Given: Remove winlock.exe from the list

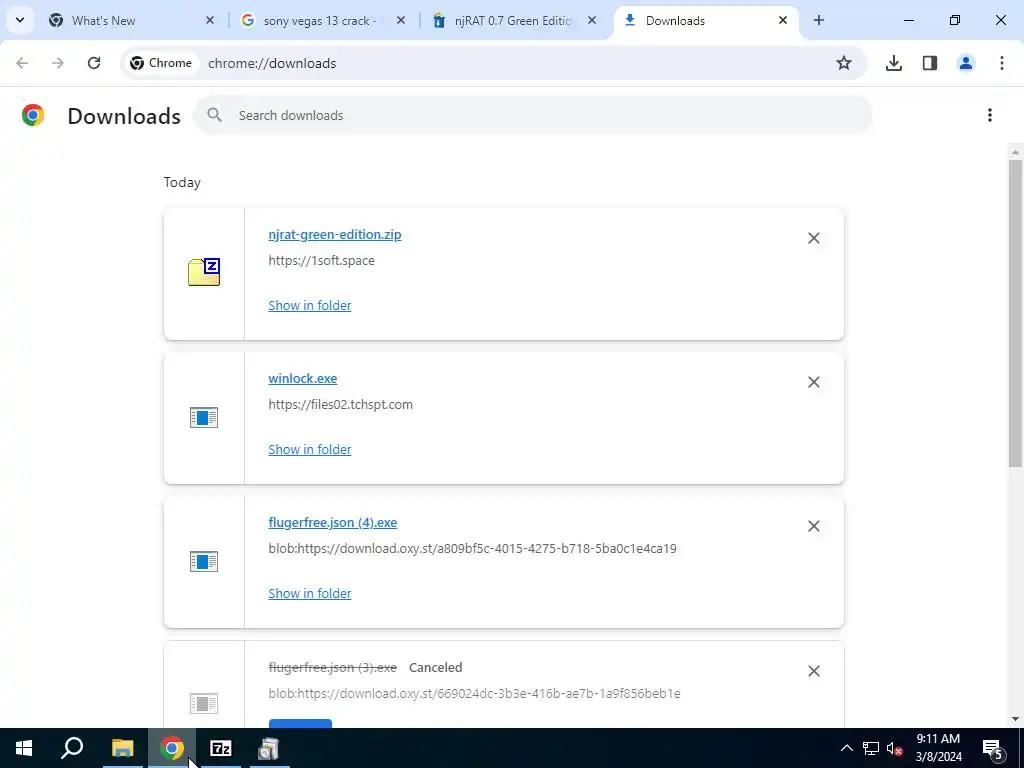Looking at the screenshot, I should (814, 382).
